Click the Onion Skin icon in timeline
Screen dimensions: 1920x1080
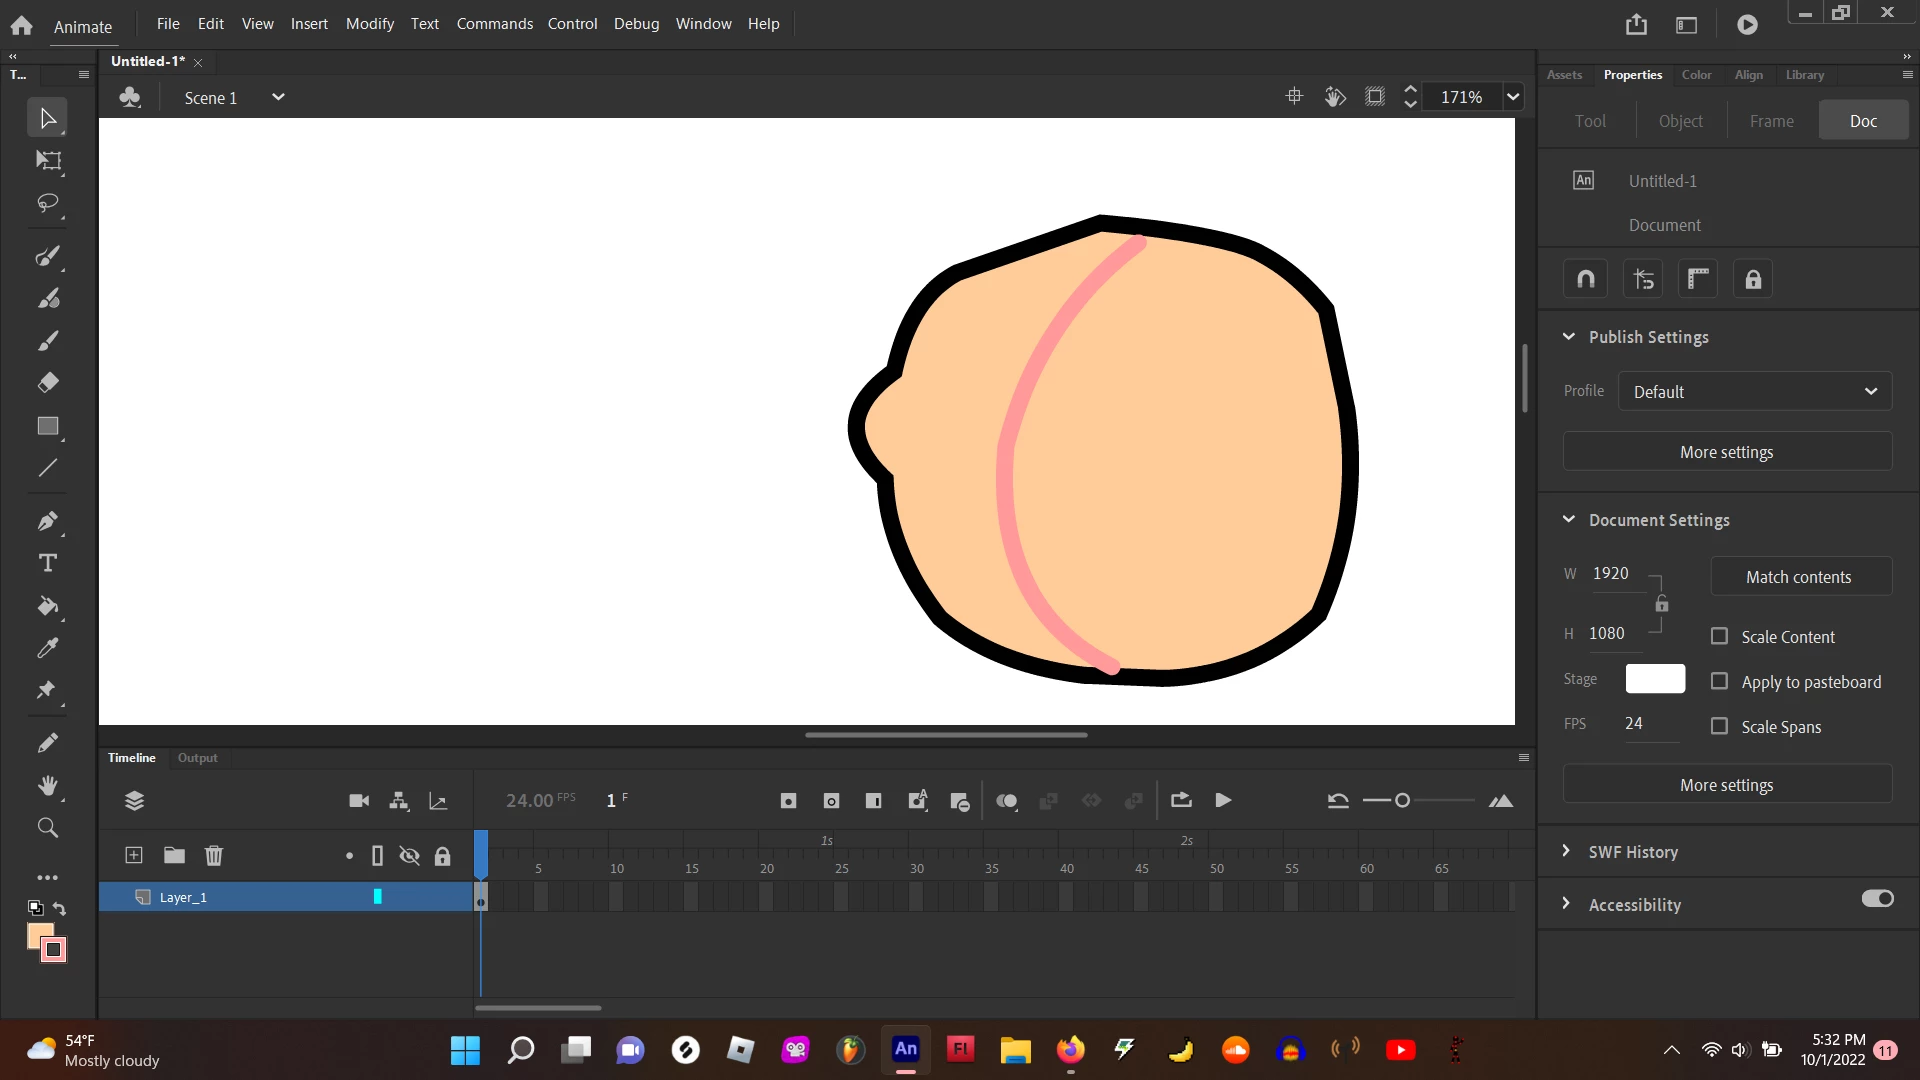click(1007, 801)
